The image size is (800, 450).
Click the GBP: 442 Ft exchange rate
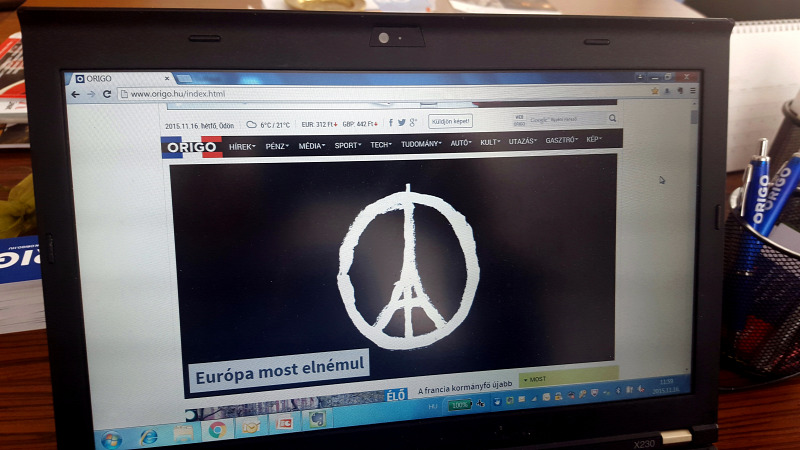[x=360, y=123]
